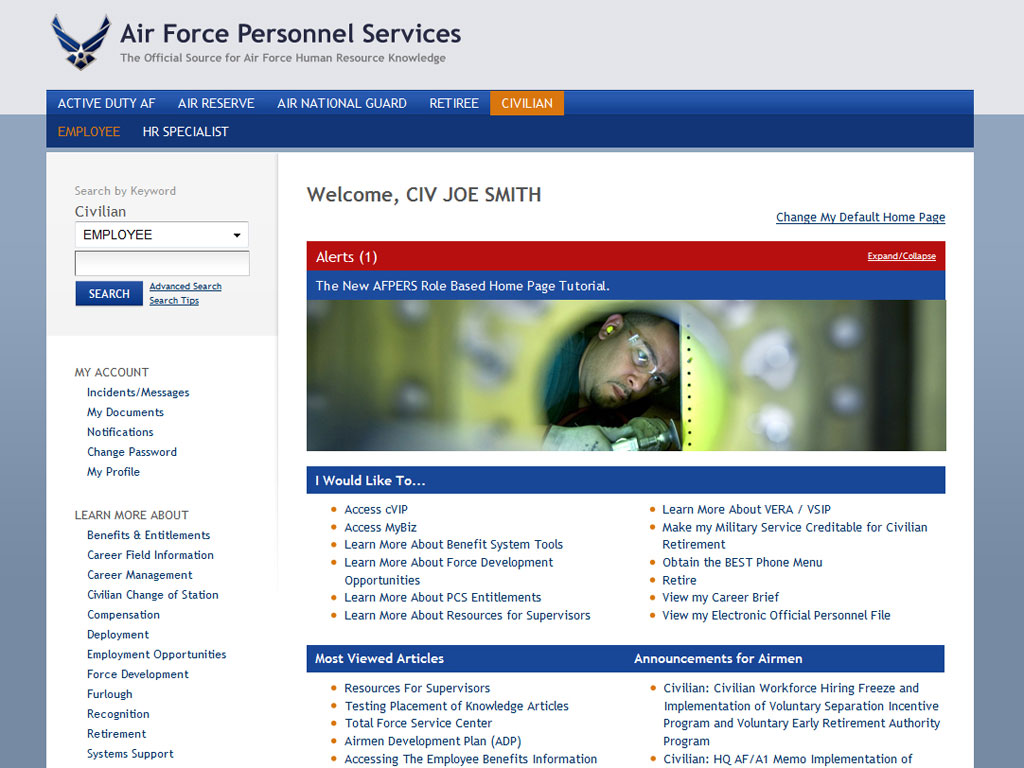Open Resources For Supervisors article
The width and height of the screenshot is (1024, 768).
pos(417,688)
